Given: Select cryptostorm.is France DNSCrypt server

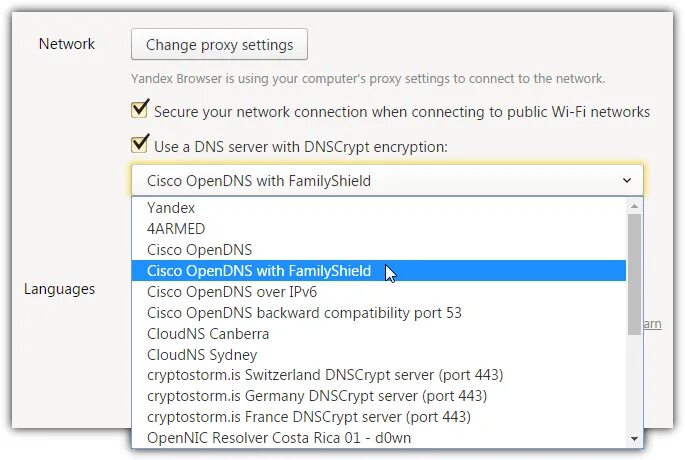Looking at the screenshot, I should point(379,417).
